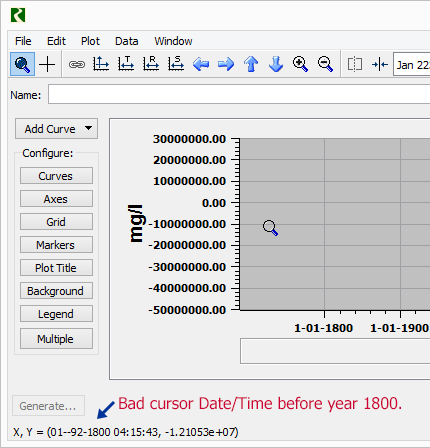Focus the Name text field
This screenshot has width=430, height=448.
coord(239,94)
